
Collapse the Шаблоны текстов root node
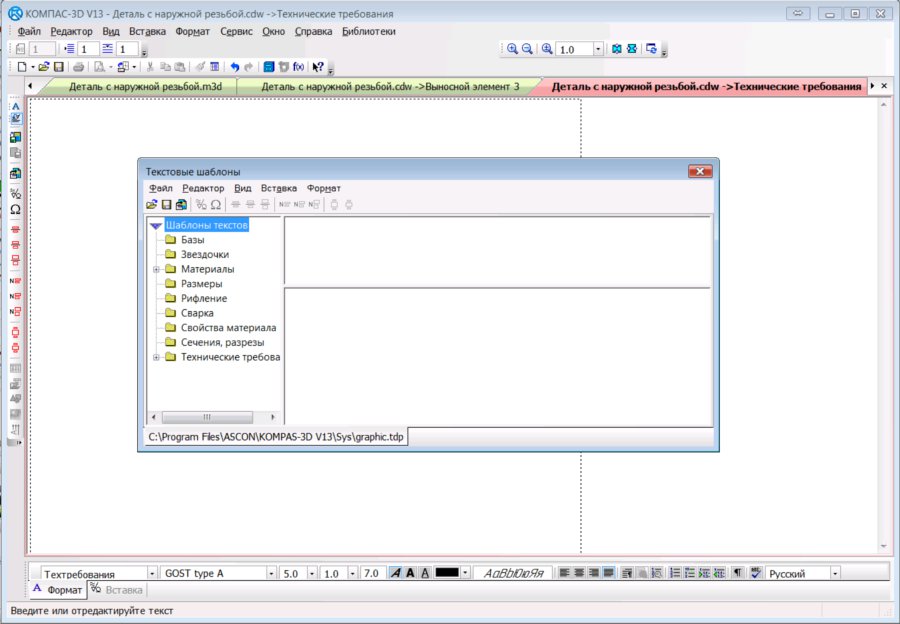[x=156, y=226]
